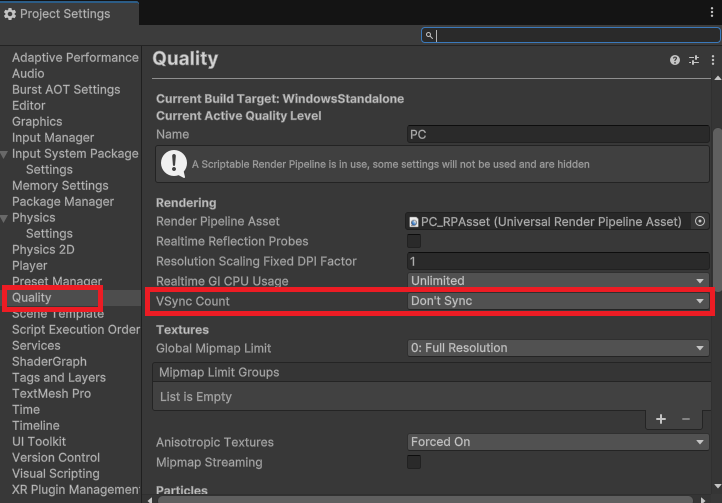The image size is (722, 503).
Task: Open Realtime GI CPU Usage dropdown
Action: point(557,281)
